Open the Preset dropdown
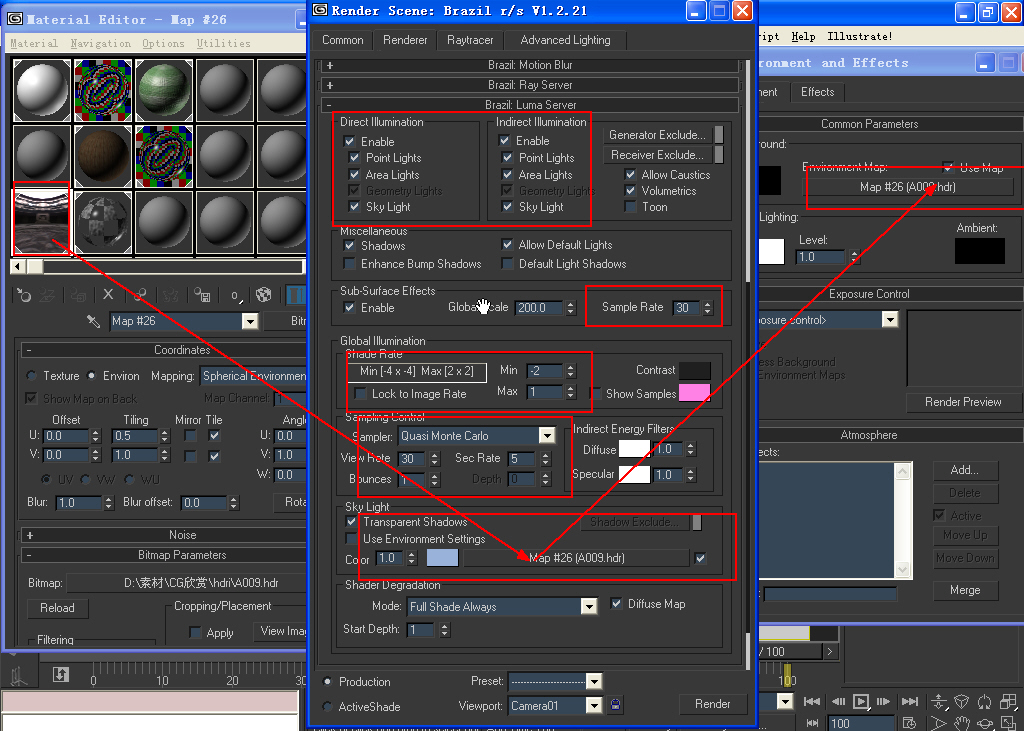1024x731 pixels. [x=594, y=681]
